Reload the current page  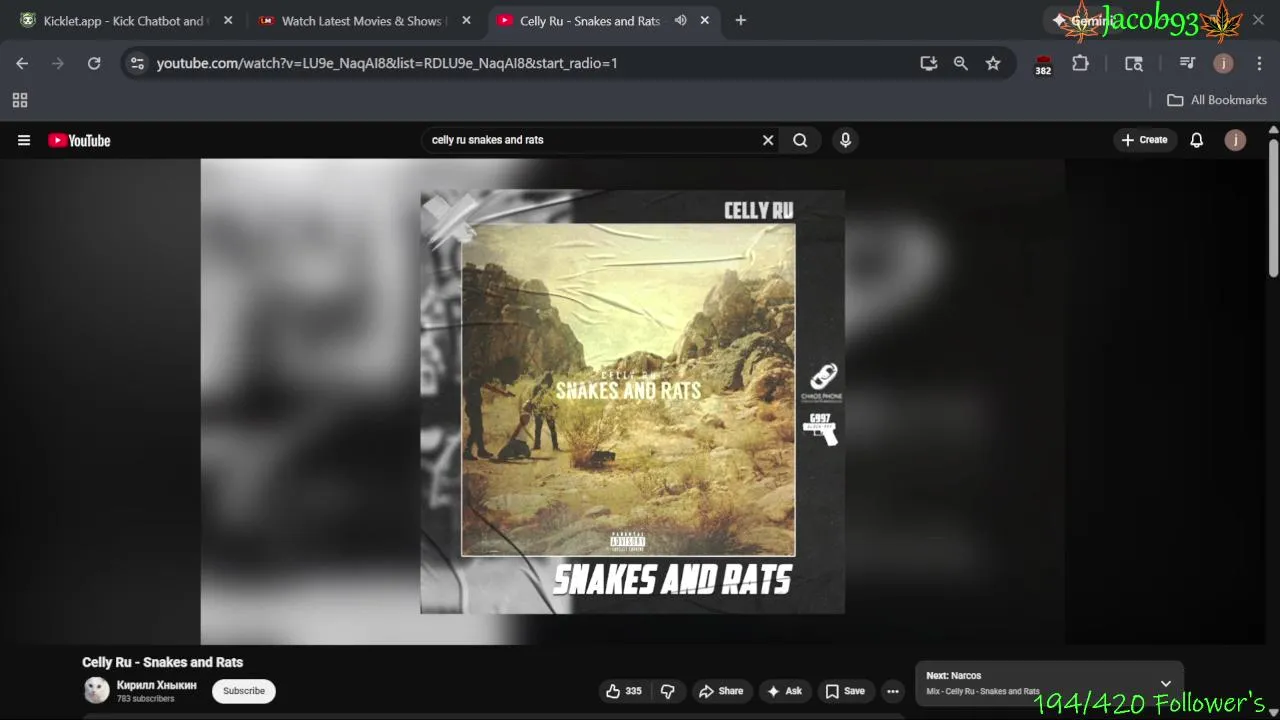coord(94,63)
